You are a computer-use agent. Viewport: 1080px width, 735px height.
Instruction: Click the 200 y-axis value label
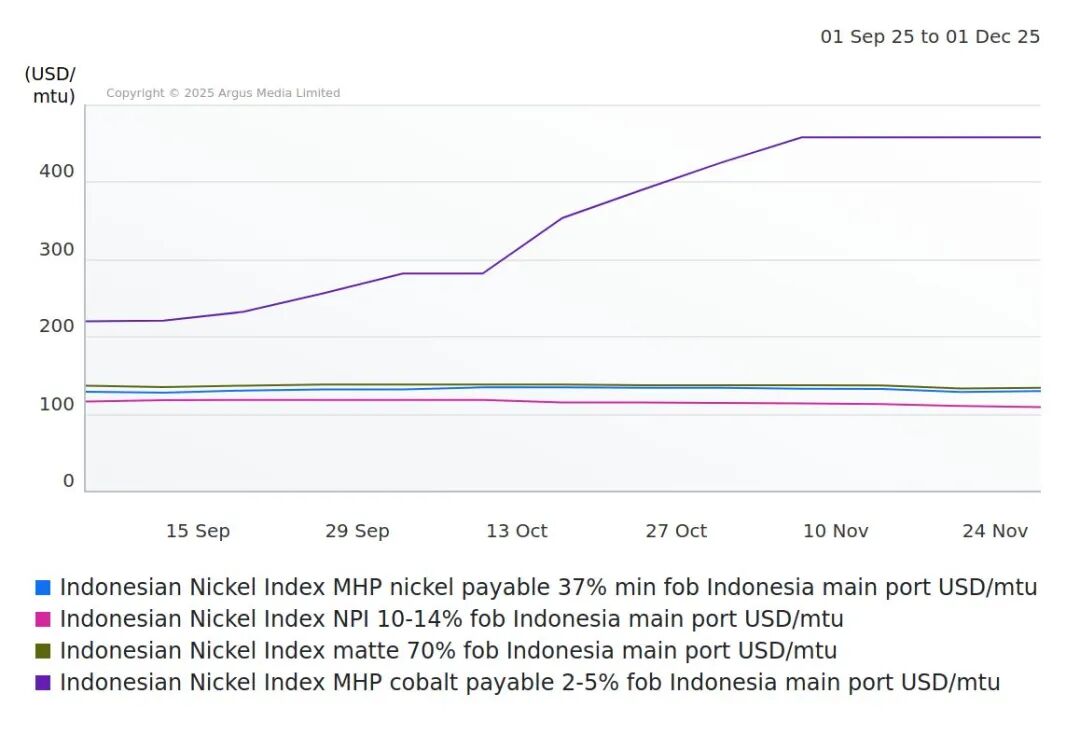point(57,327)
